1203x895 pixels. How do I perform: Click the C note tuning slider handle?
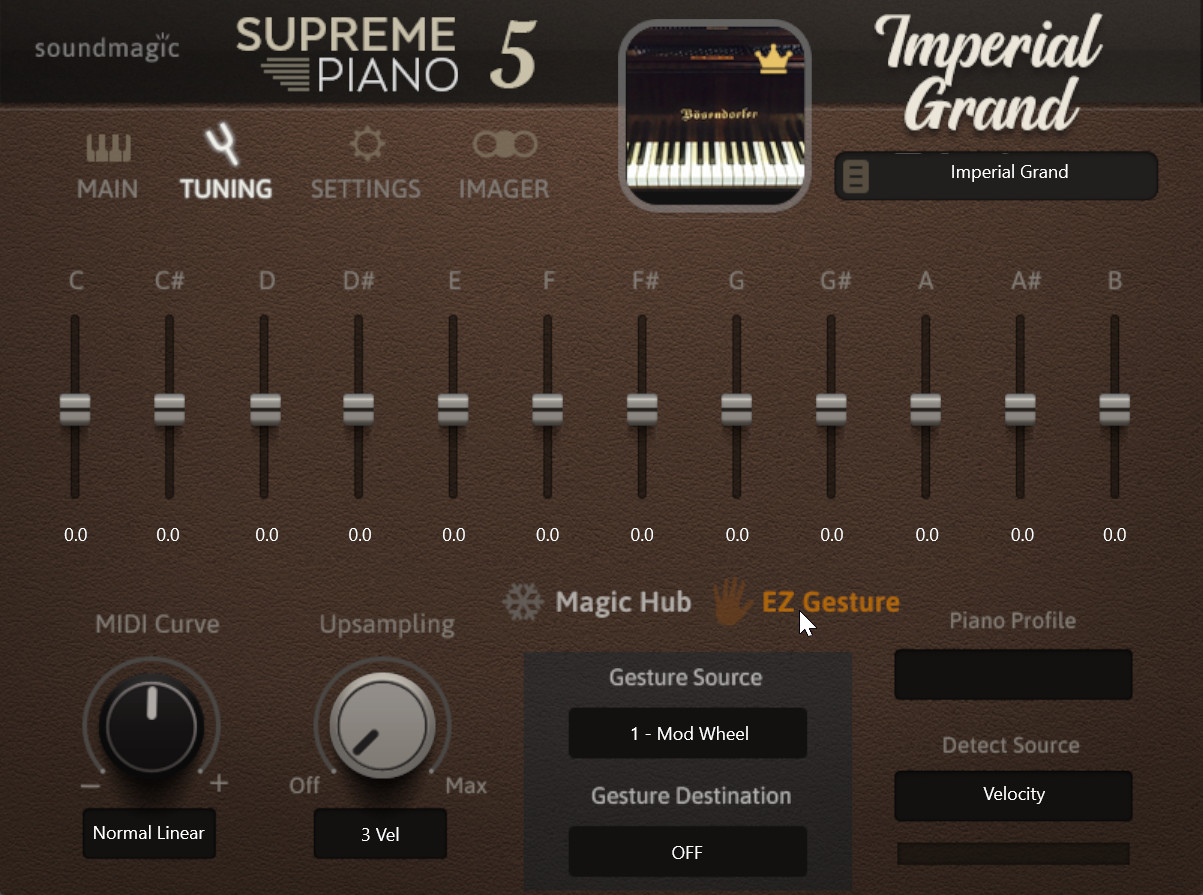75,409
